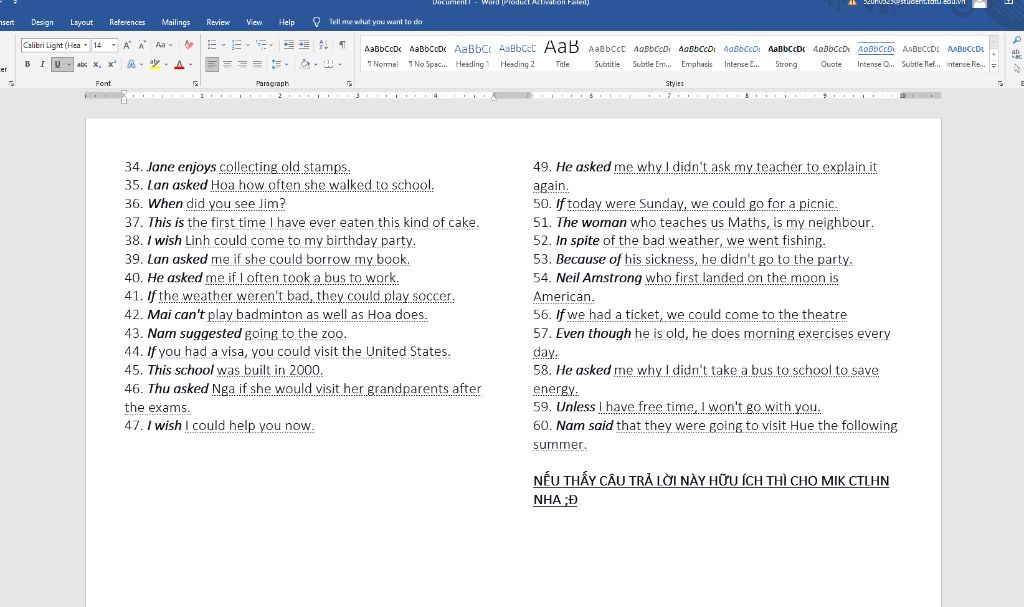1024x607 pixels.
Task: Toggle Align Left paragraph button
Action: click(212, 64)
